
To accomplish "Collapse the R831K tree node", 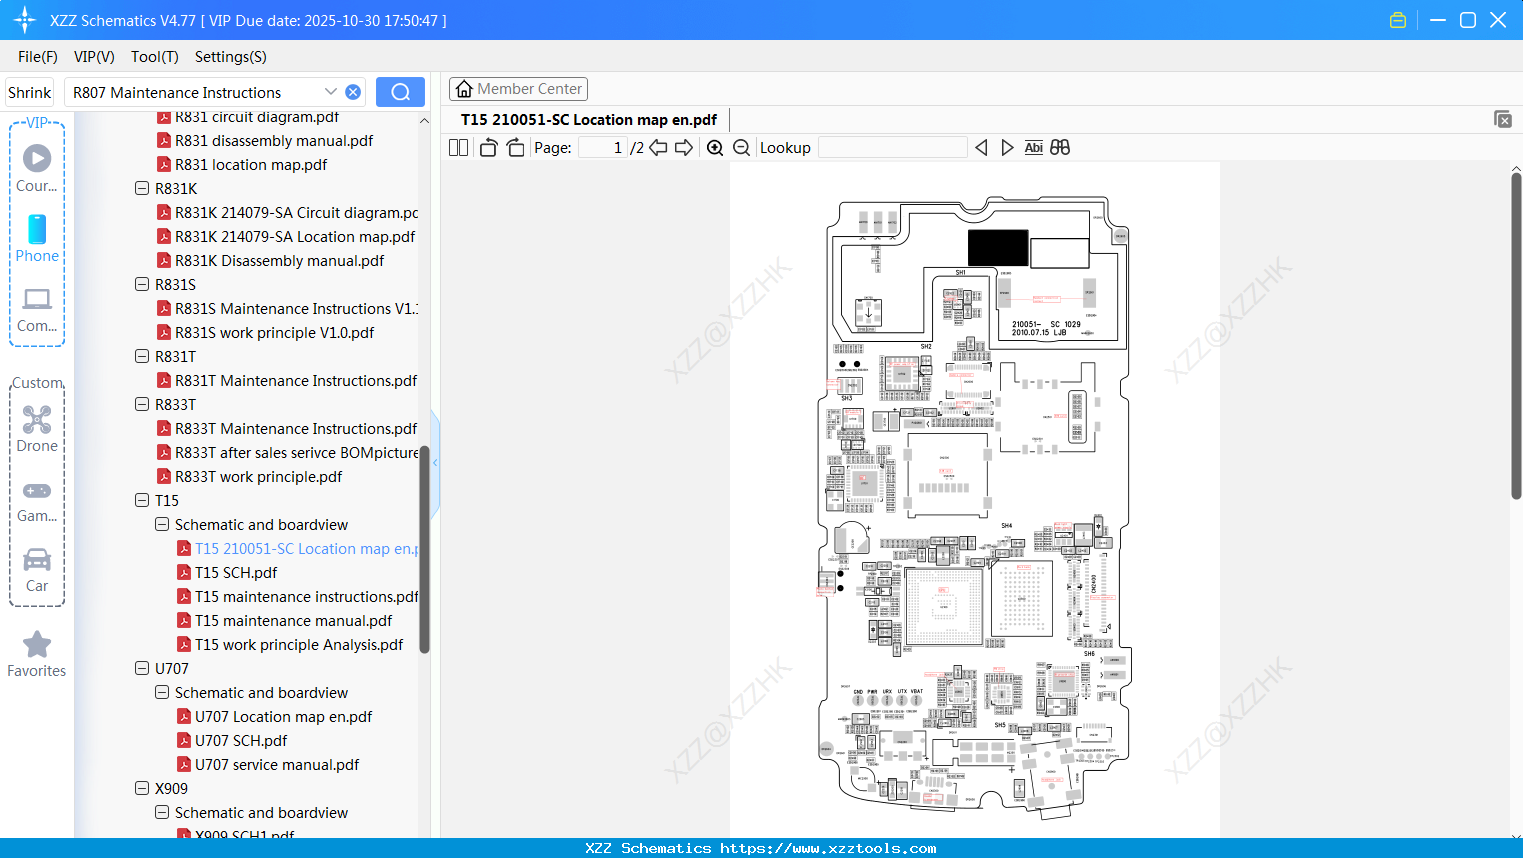I will [142, 188].
